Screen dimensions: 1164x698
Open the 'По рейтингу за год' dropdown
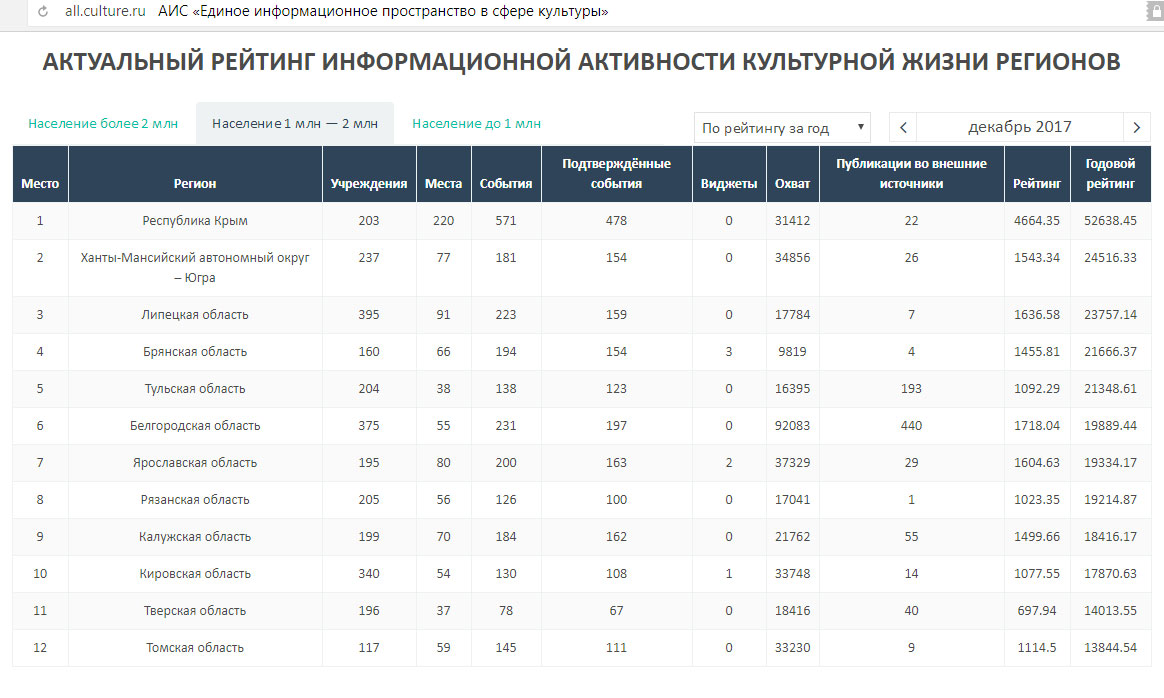[x=782, y=128]
